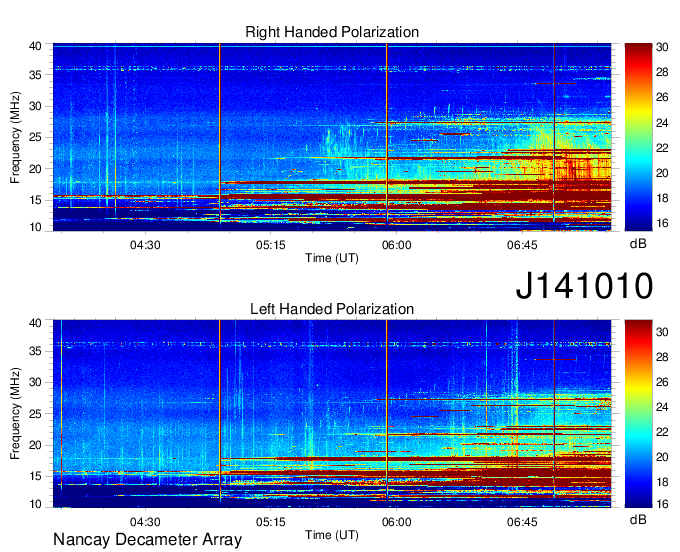
Task: Click 04:30 on the Right Handed time axis
Action: (145, 245)
